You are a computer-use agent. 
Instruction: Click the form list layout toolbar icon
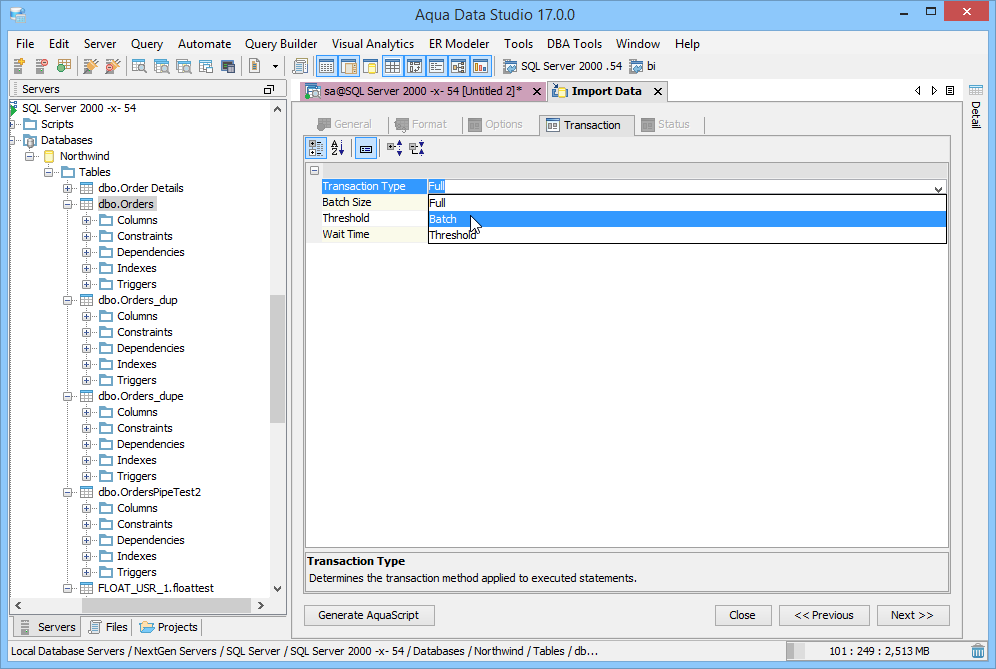point(436,66)
